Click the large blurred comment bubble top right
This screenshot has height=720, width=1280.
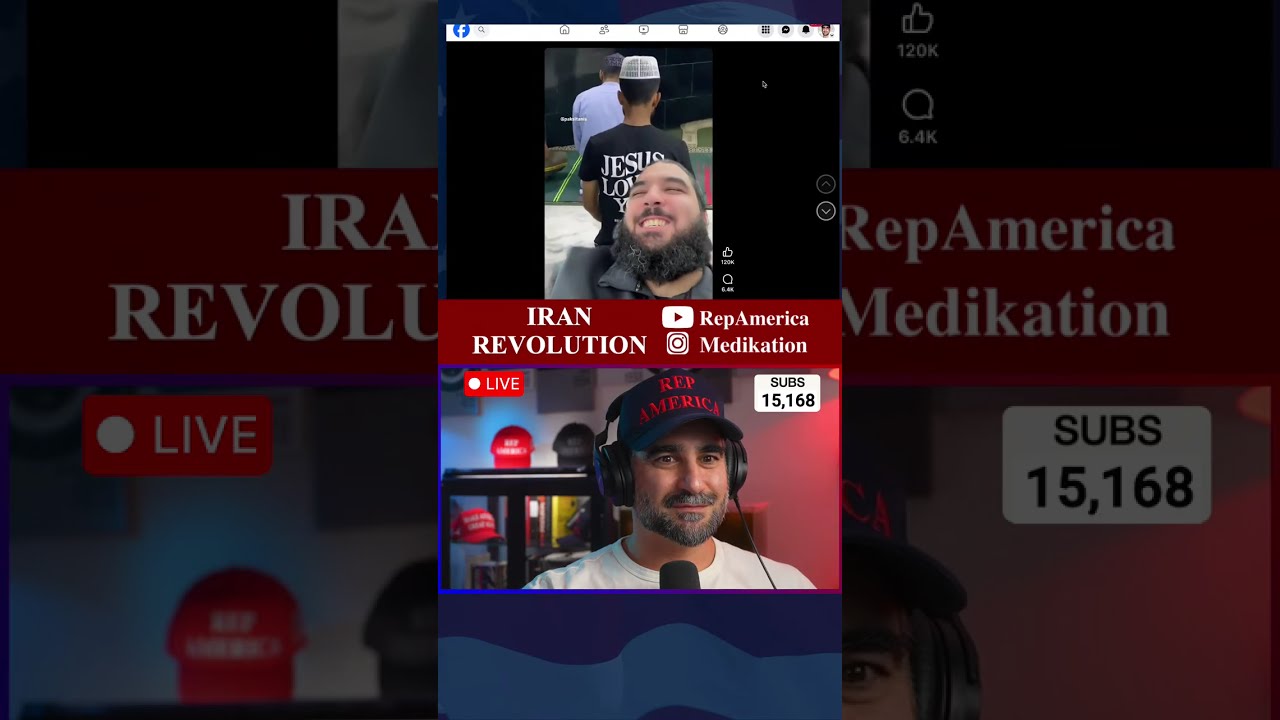pos(917,105)
